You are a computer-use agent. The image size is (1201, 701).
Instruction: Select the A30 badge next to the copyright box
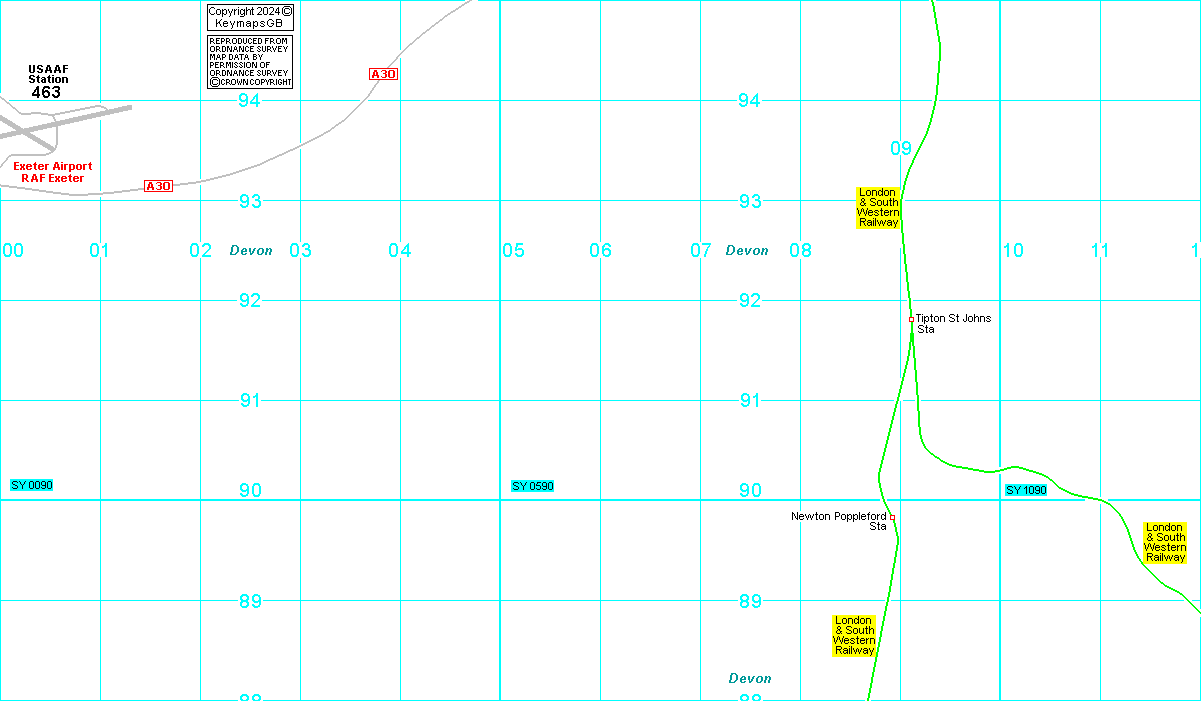click(x=383, y=74)
